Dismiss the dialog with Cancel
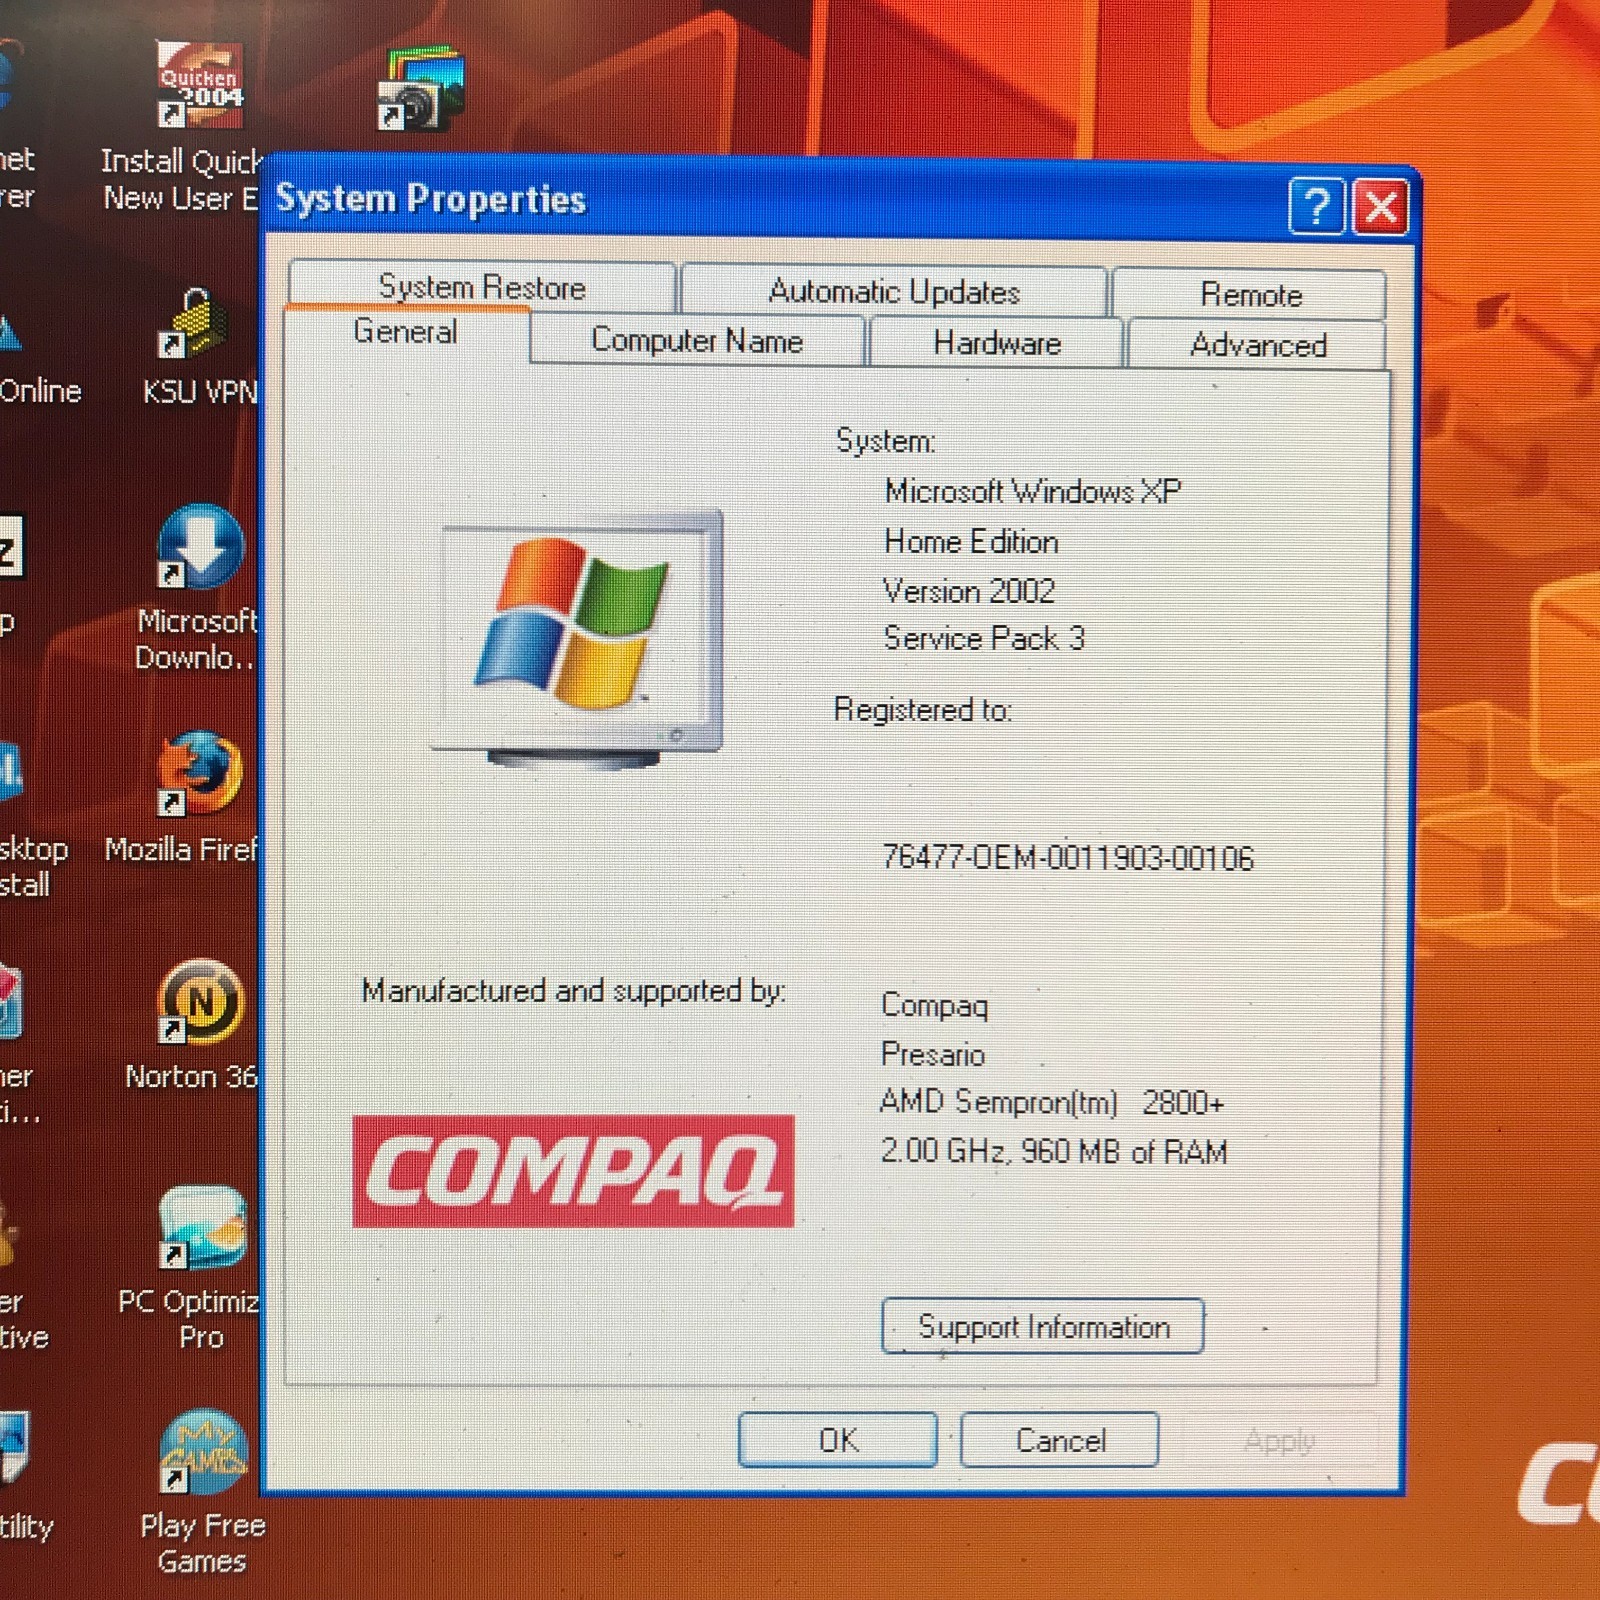This screenshot has width=1600, height=1600. 1060,1440
